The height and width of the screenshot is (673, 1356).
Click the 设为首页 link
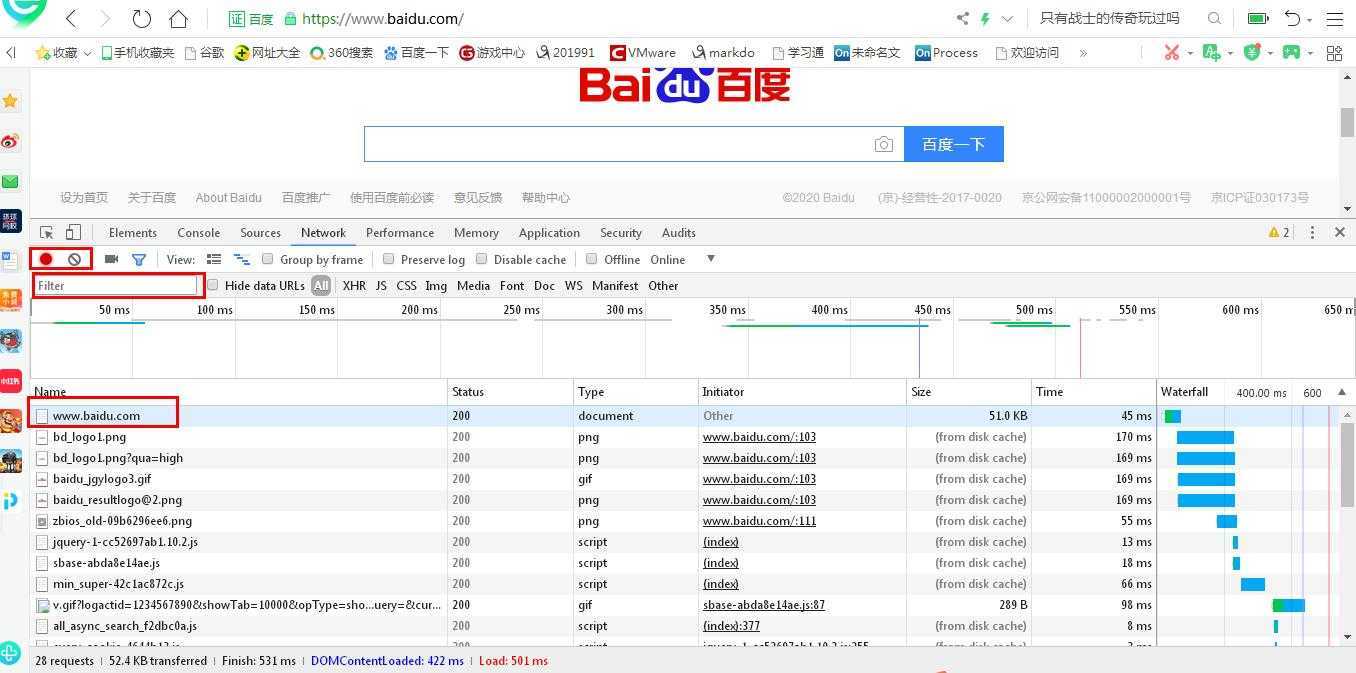coord(84,197)
